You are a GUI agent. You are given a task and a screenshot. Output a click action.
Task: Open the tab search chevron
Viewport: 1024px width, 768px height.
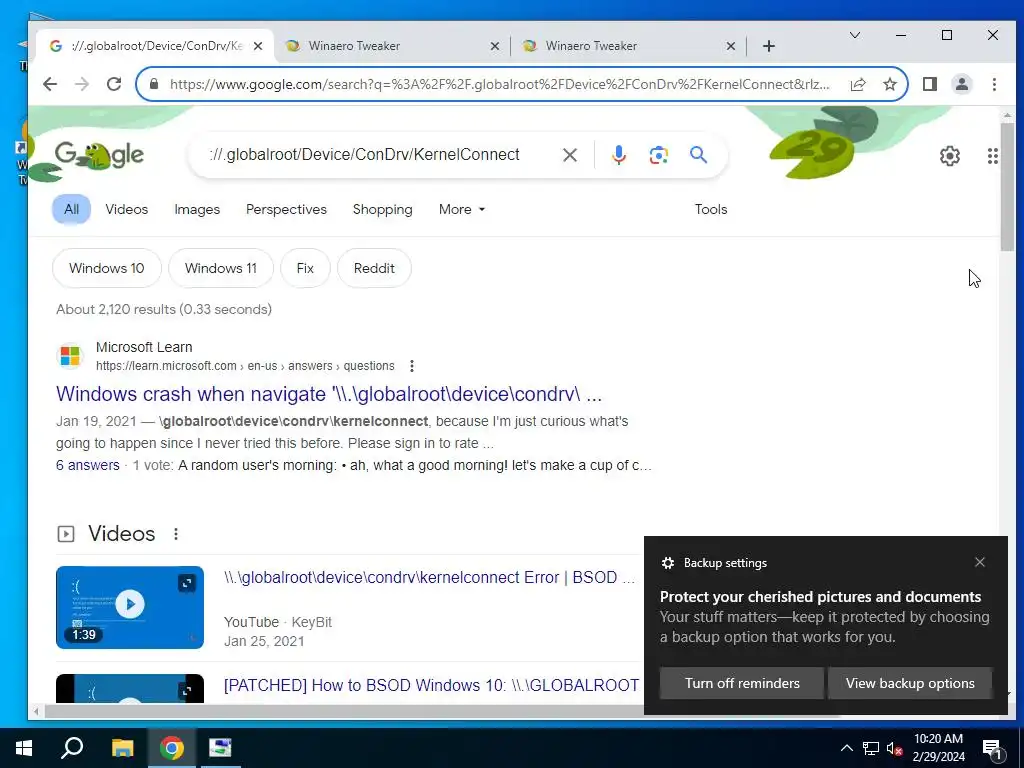point(854,35)
